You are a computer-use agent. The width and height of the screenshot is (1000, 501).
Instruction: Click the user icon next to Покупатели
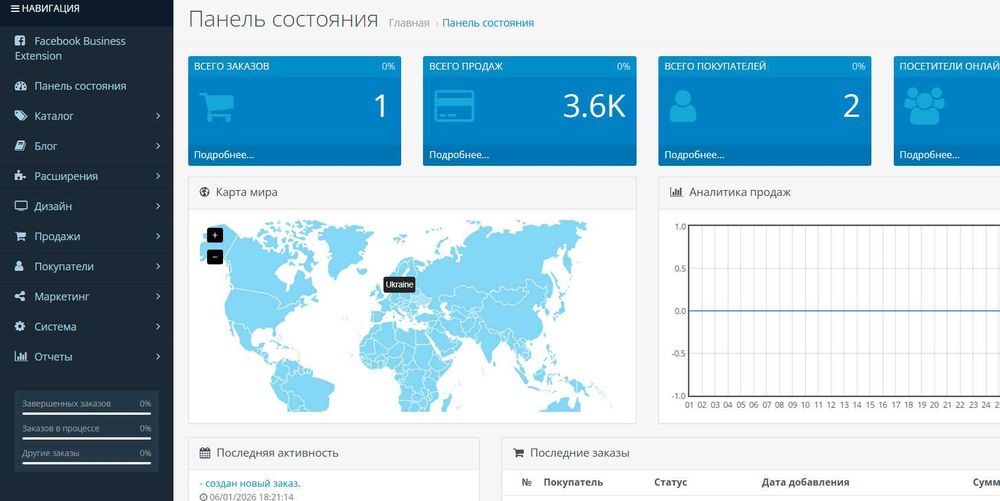pyautogui.click(x=19, y=266)
